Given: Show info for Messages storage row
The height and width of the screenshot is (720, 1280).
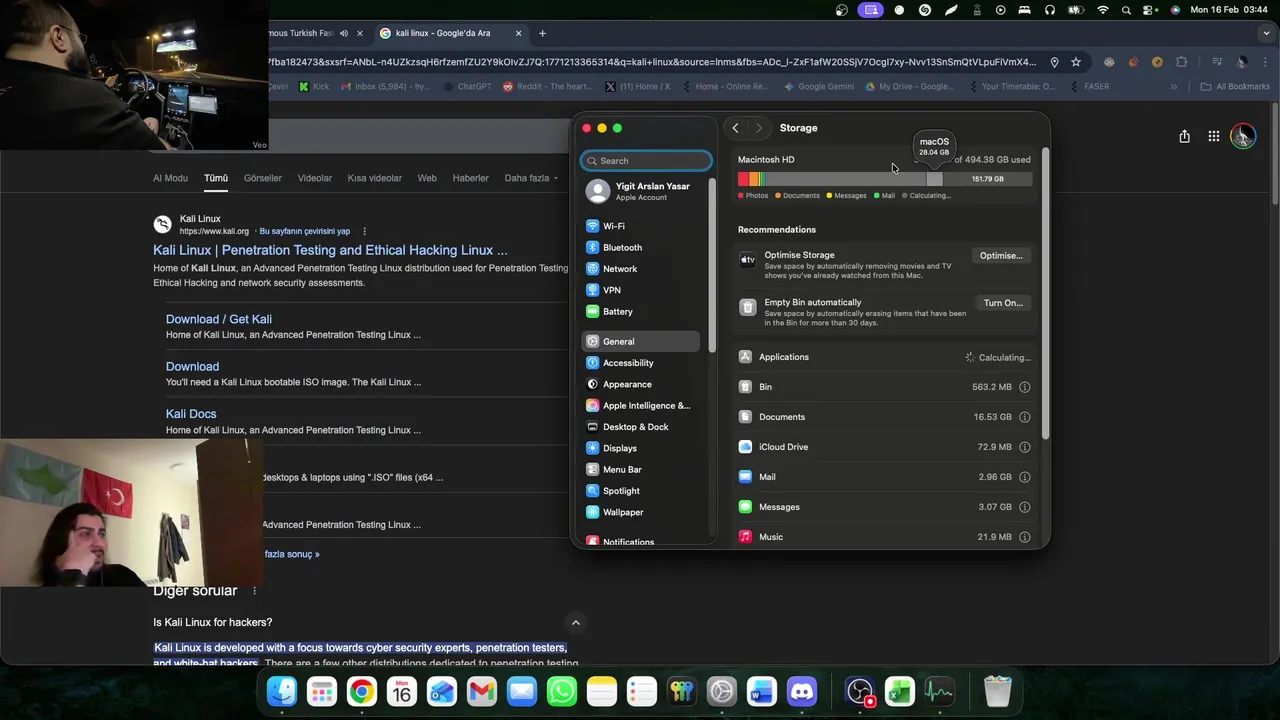Looking at the screenshot, I should 1024,507.
